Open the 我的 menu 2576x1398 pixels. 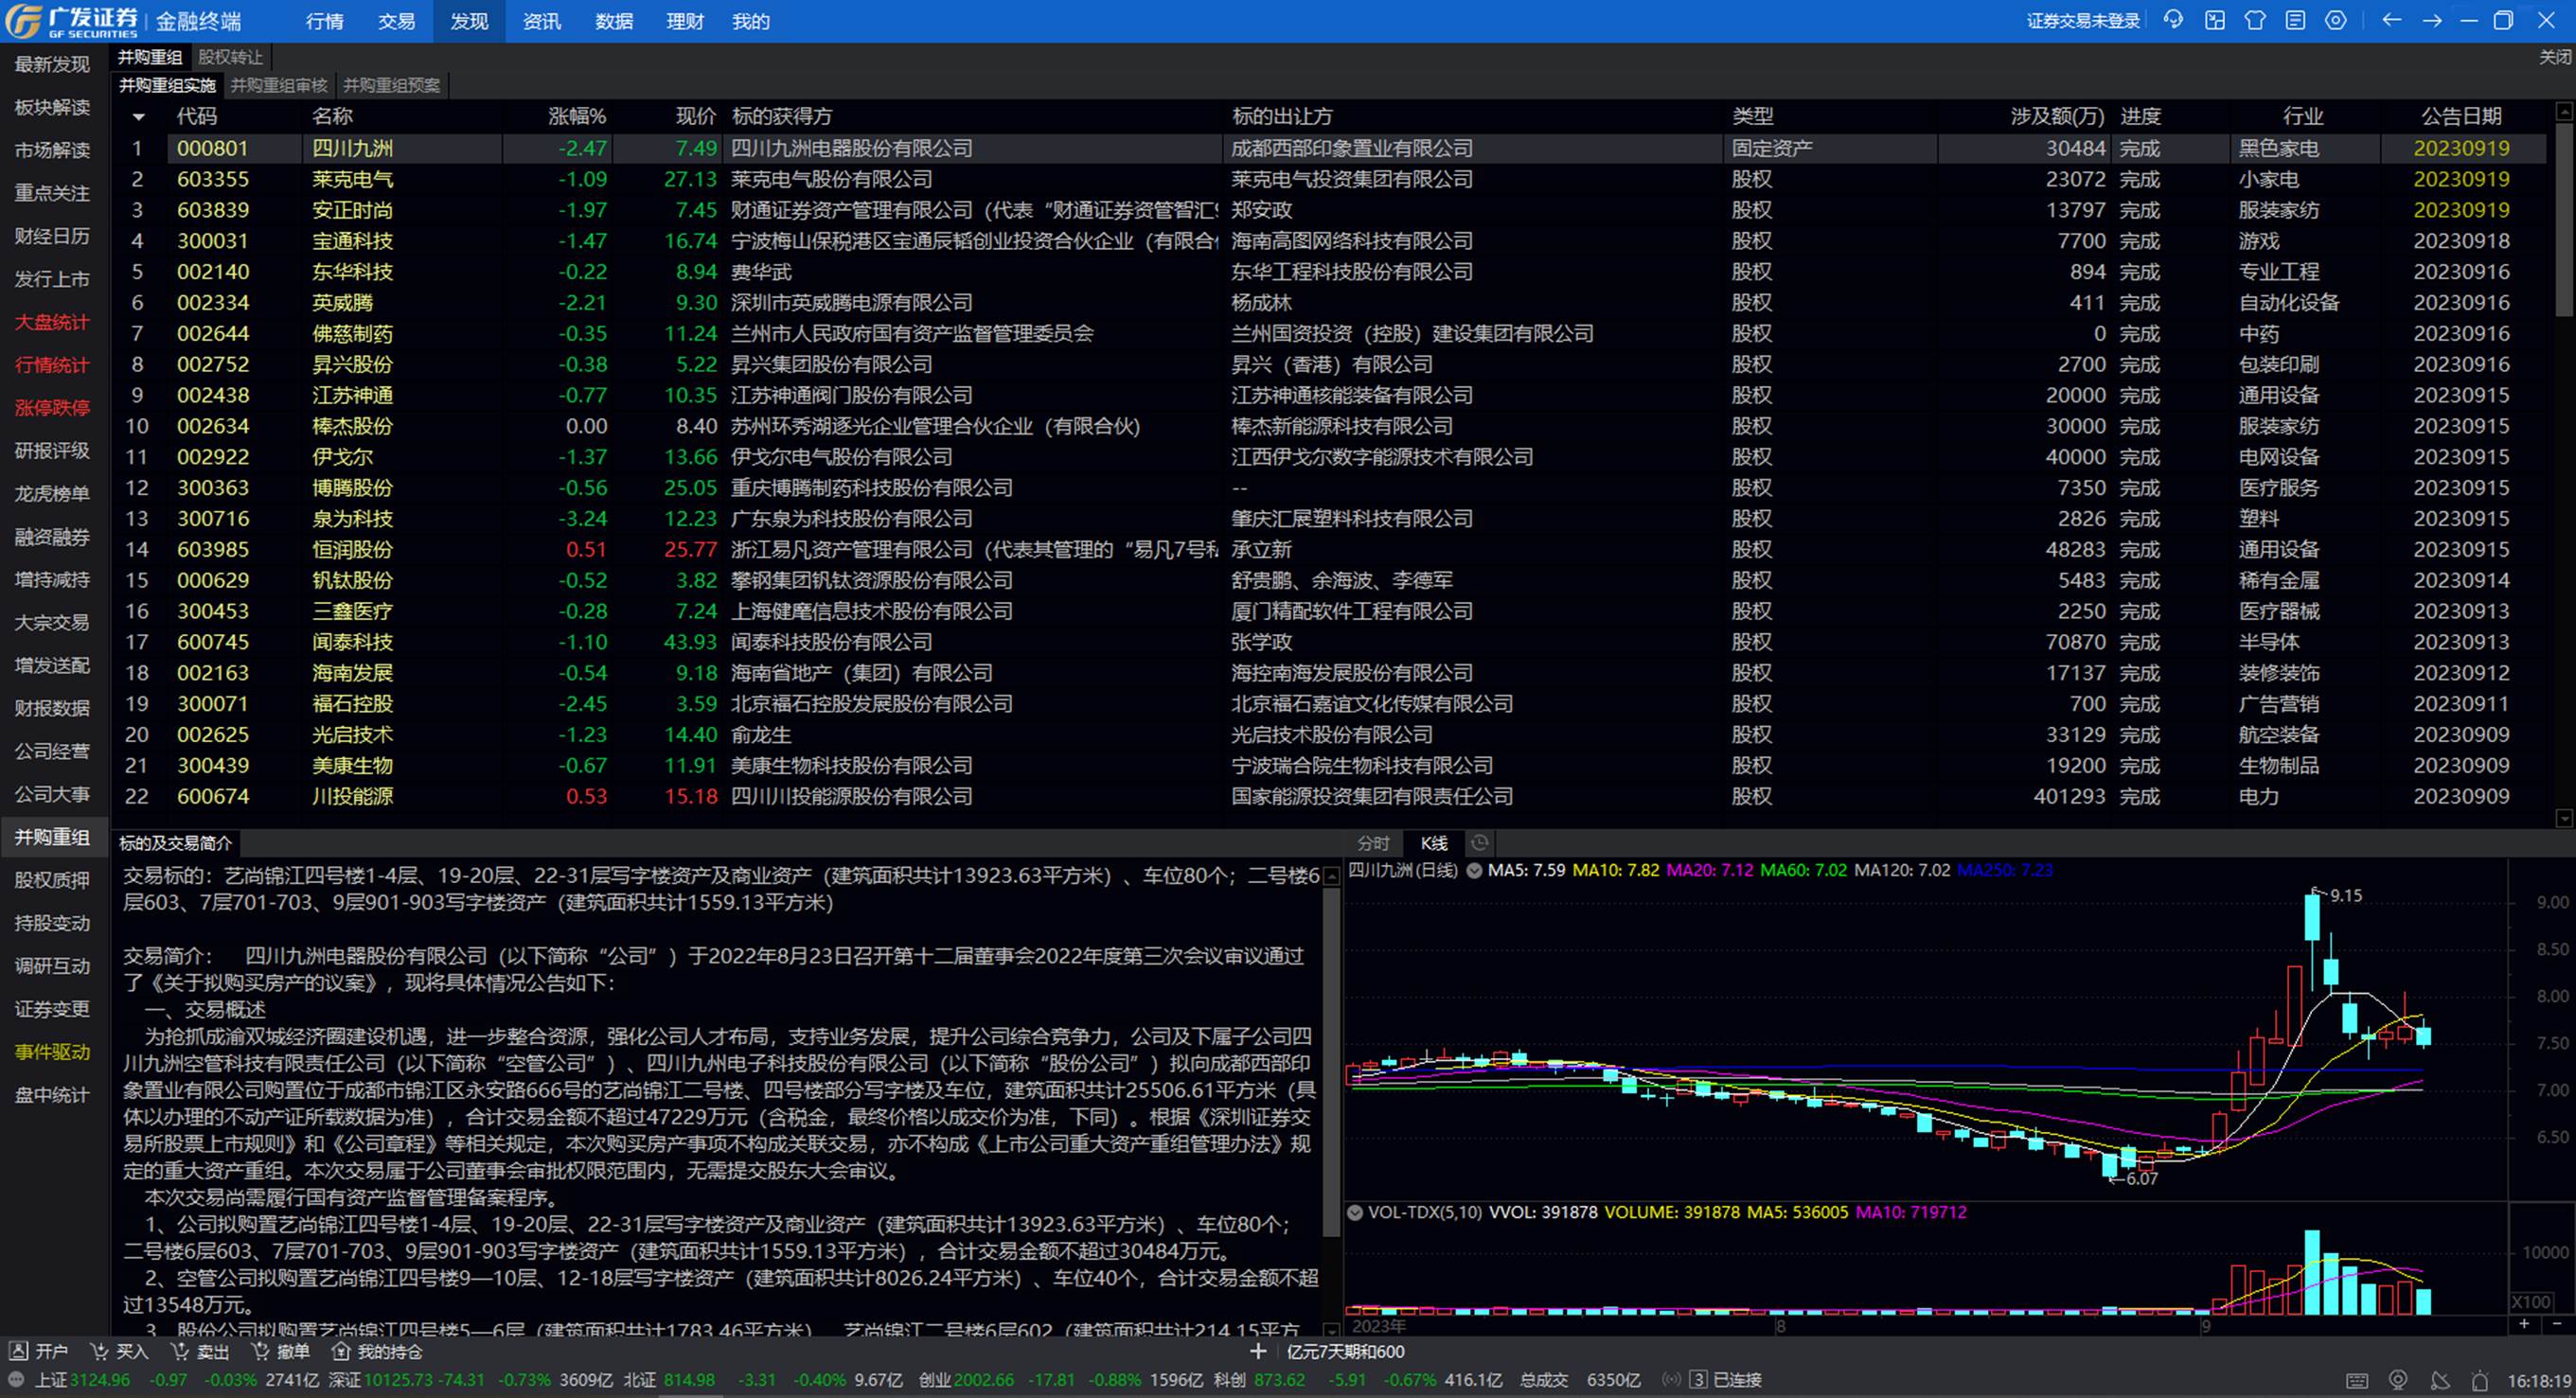(x=751, y=21)
